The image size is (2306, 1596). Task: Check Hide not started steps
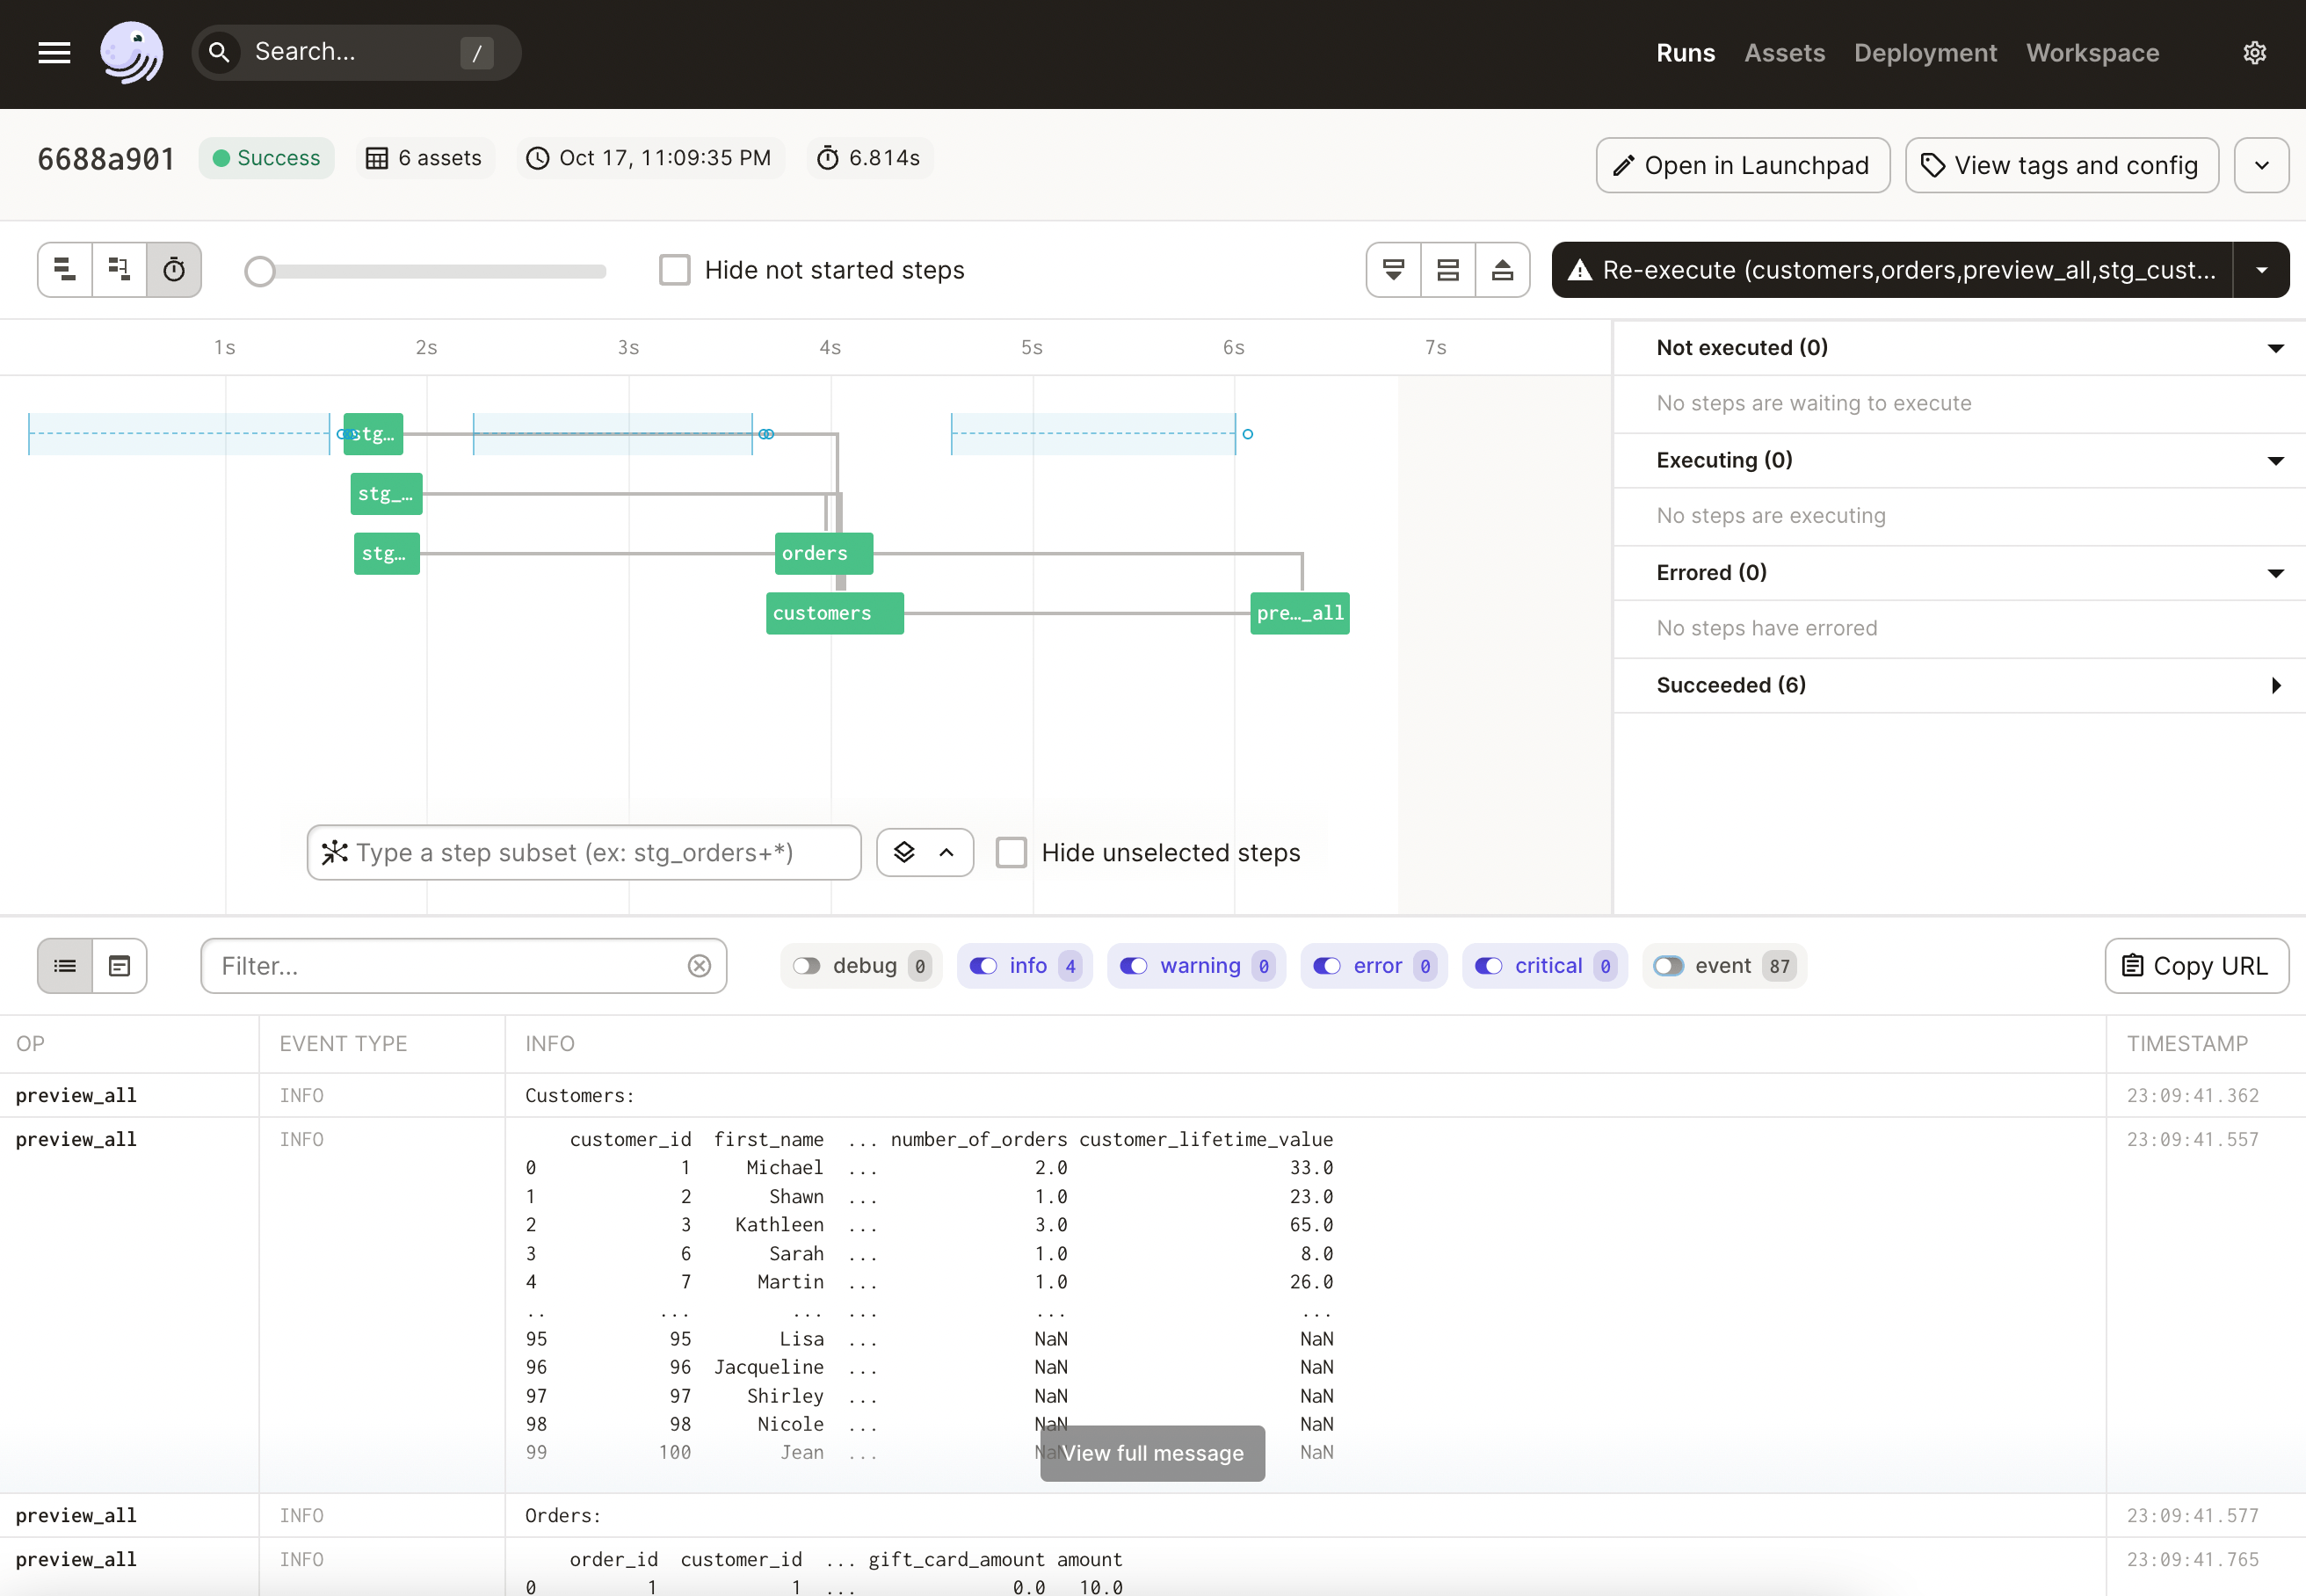tap(675, 270)
